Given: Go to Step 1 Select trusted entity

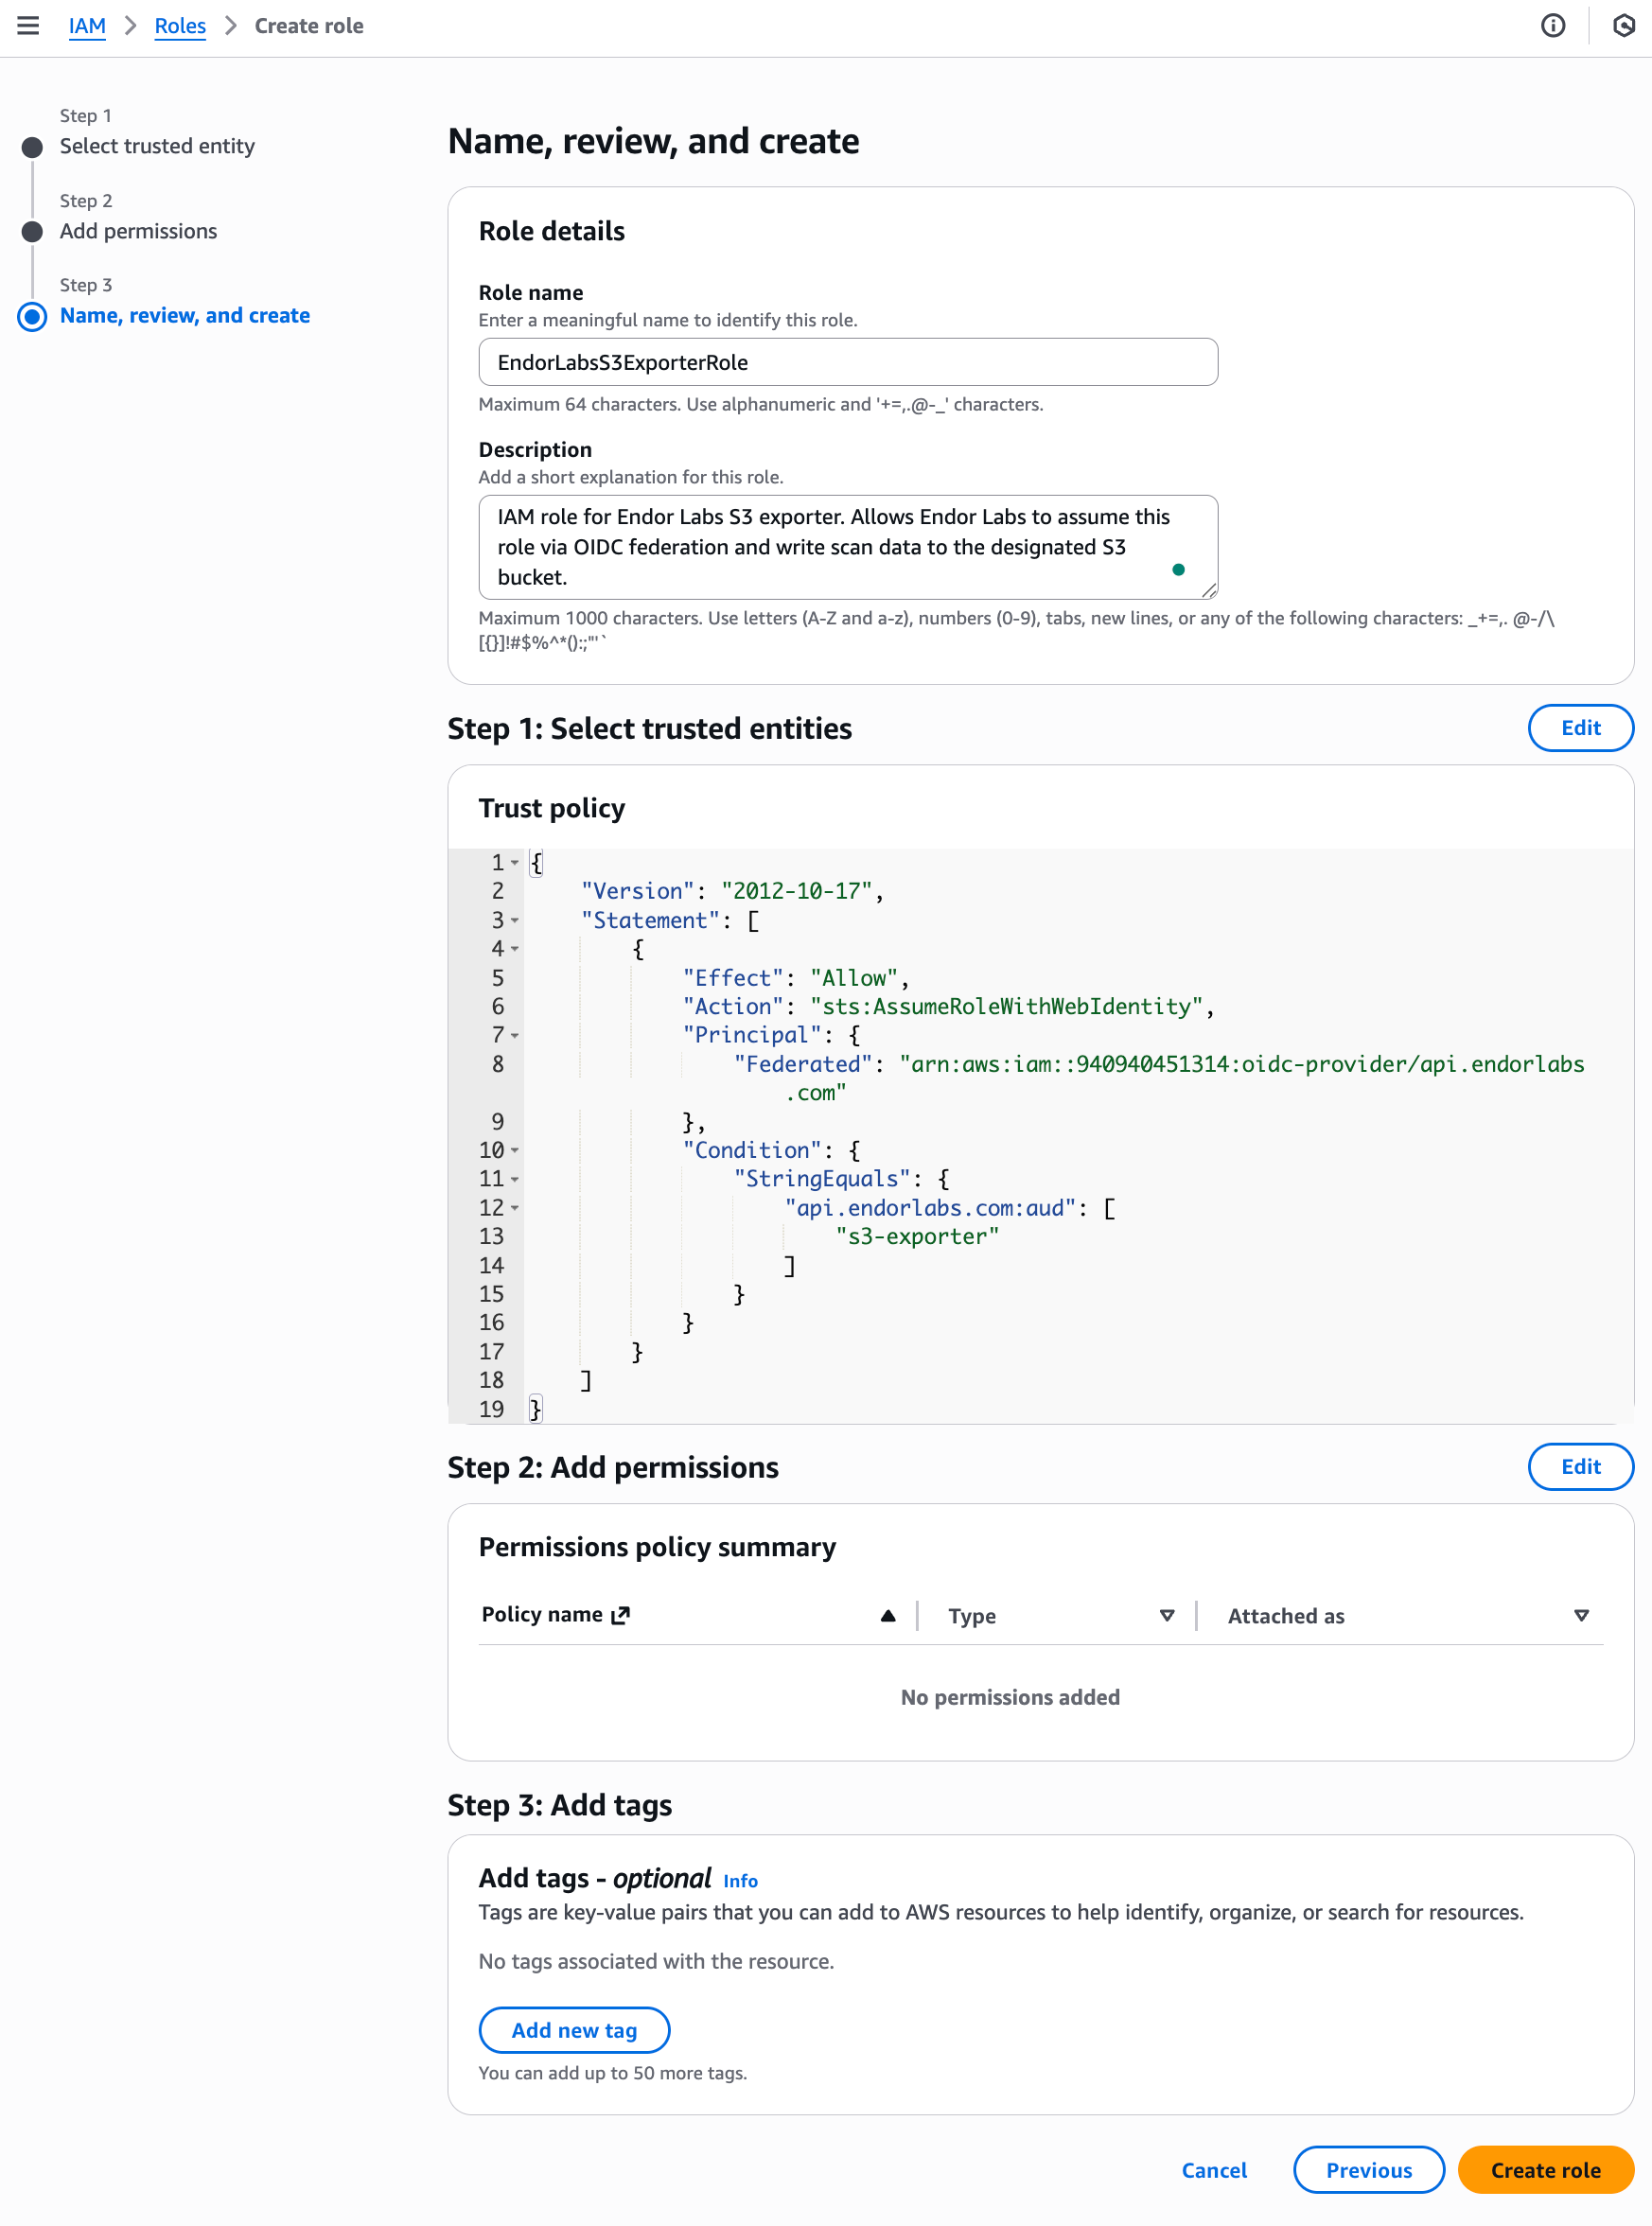Looking at the screenshot, I should pos(157,147).
